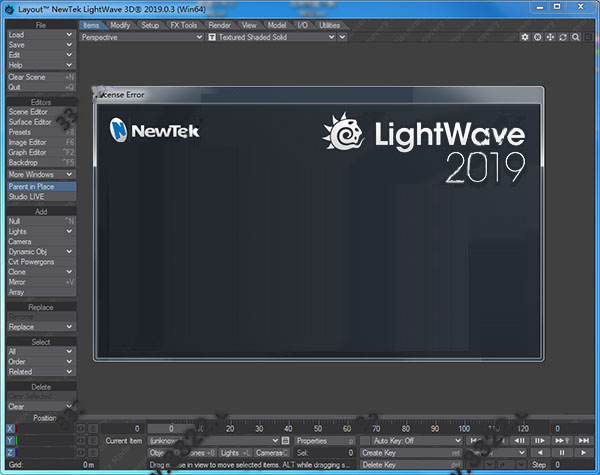Screen dimensions: 600x475
Task: Open the Perspective view type dropdown
Action: (x=140, y=37)
